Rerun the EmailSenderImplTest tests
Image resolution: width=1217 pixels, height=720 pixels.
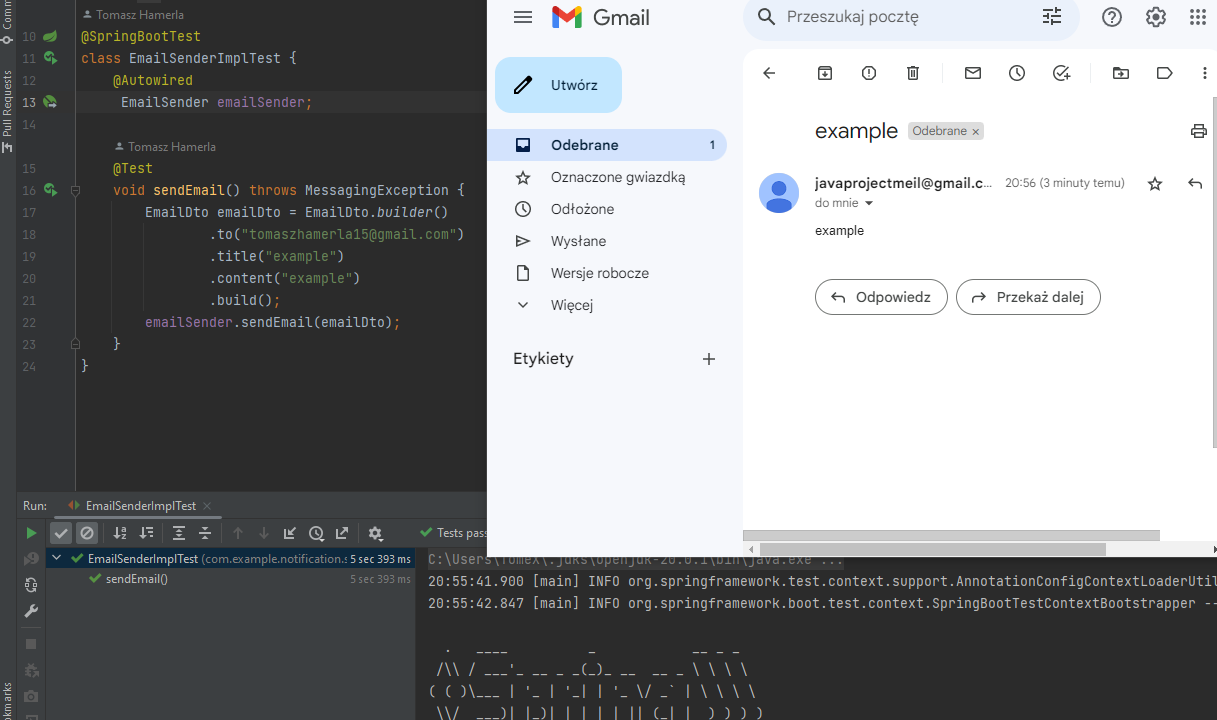point(31,532)
